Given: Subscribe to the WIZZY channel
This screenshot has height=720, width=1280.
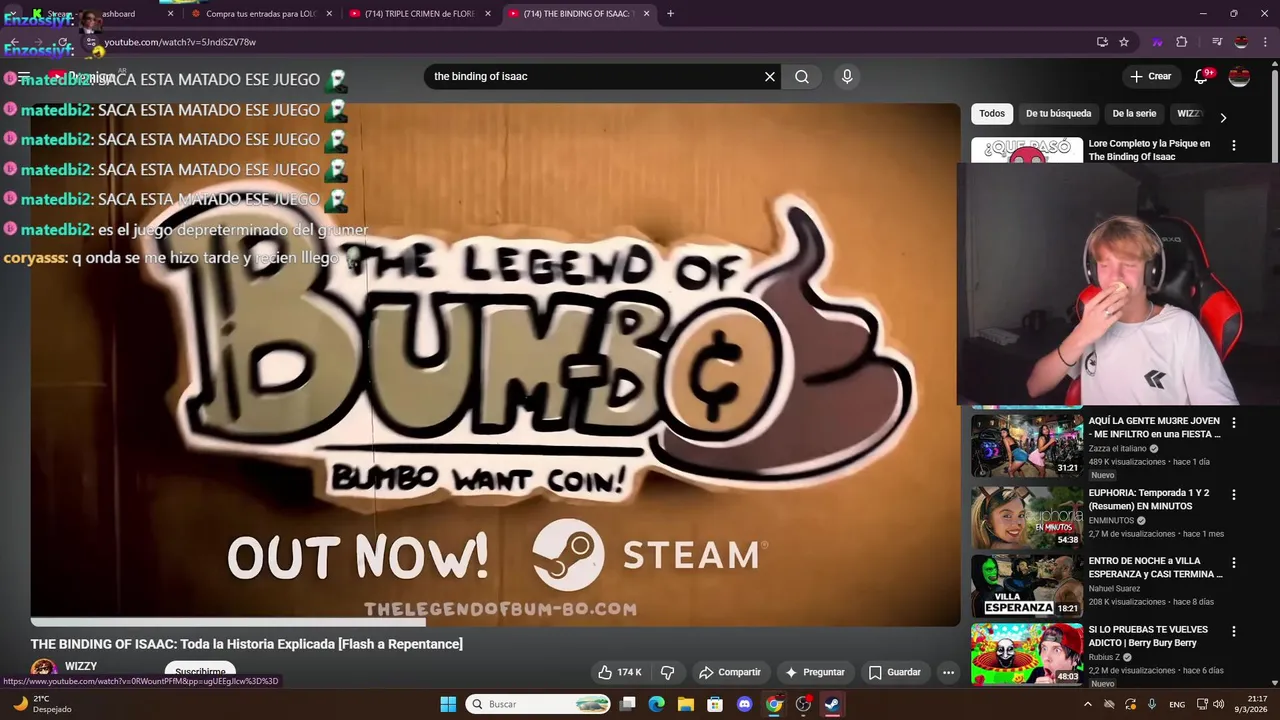Looking at the screenshot, I should coord(200,672).
